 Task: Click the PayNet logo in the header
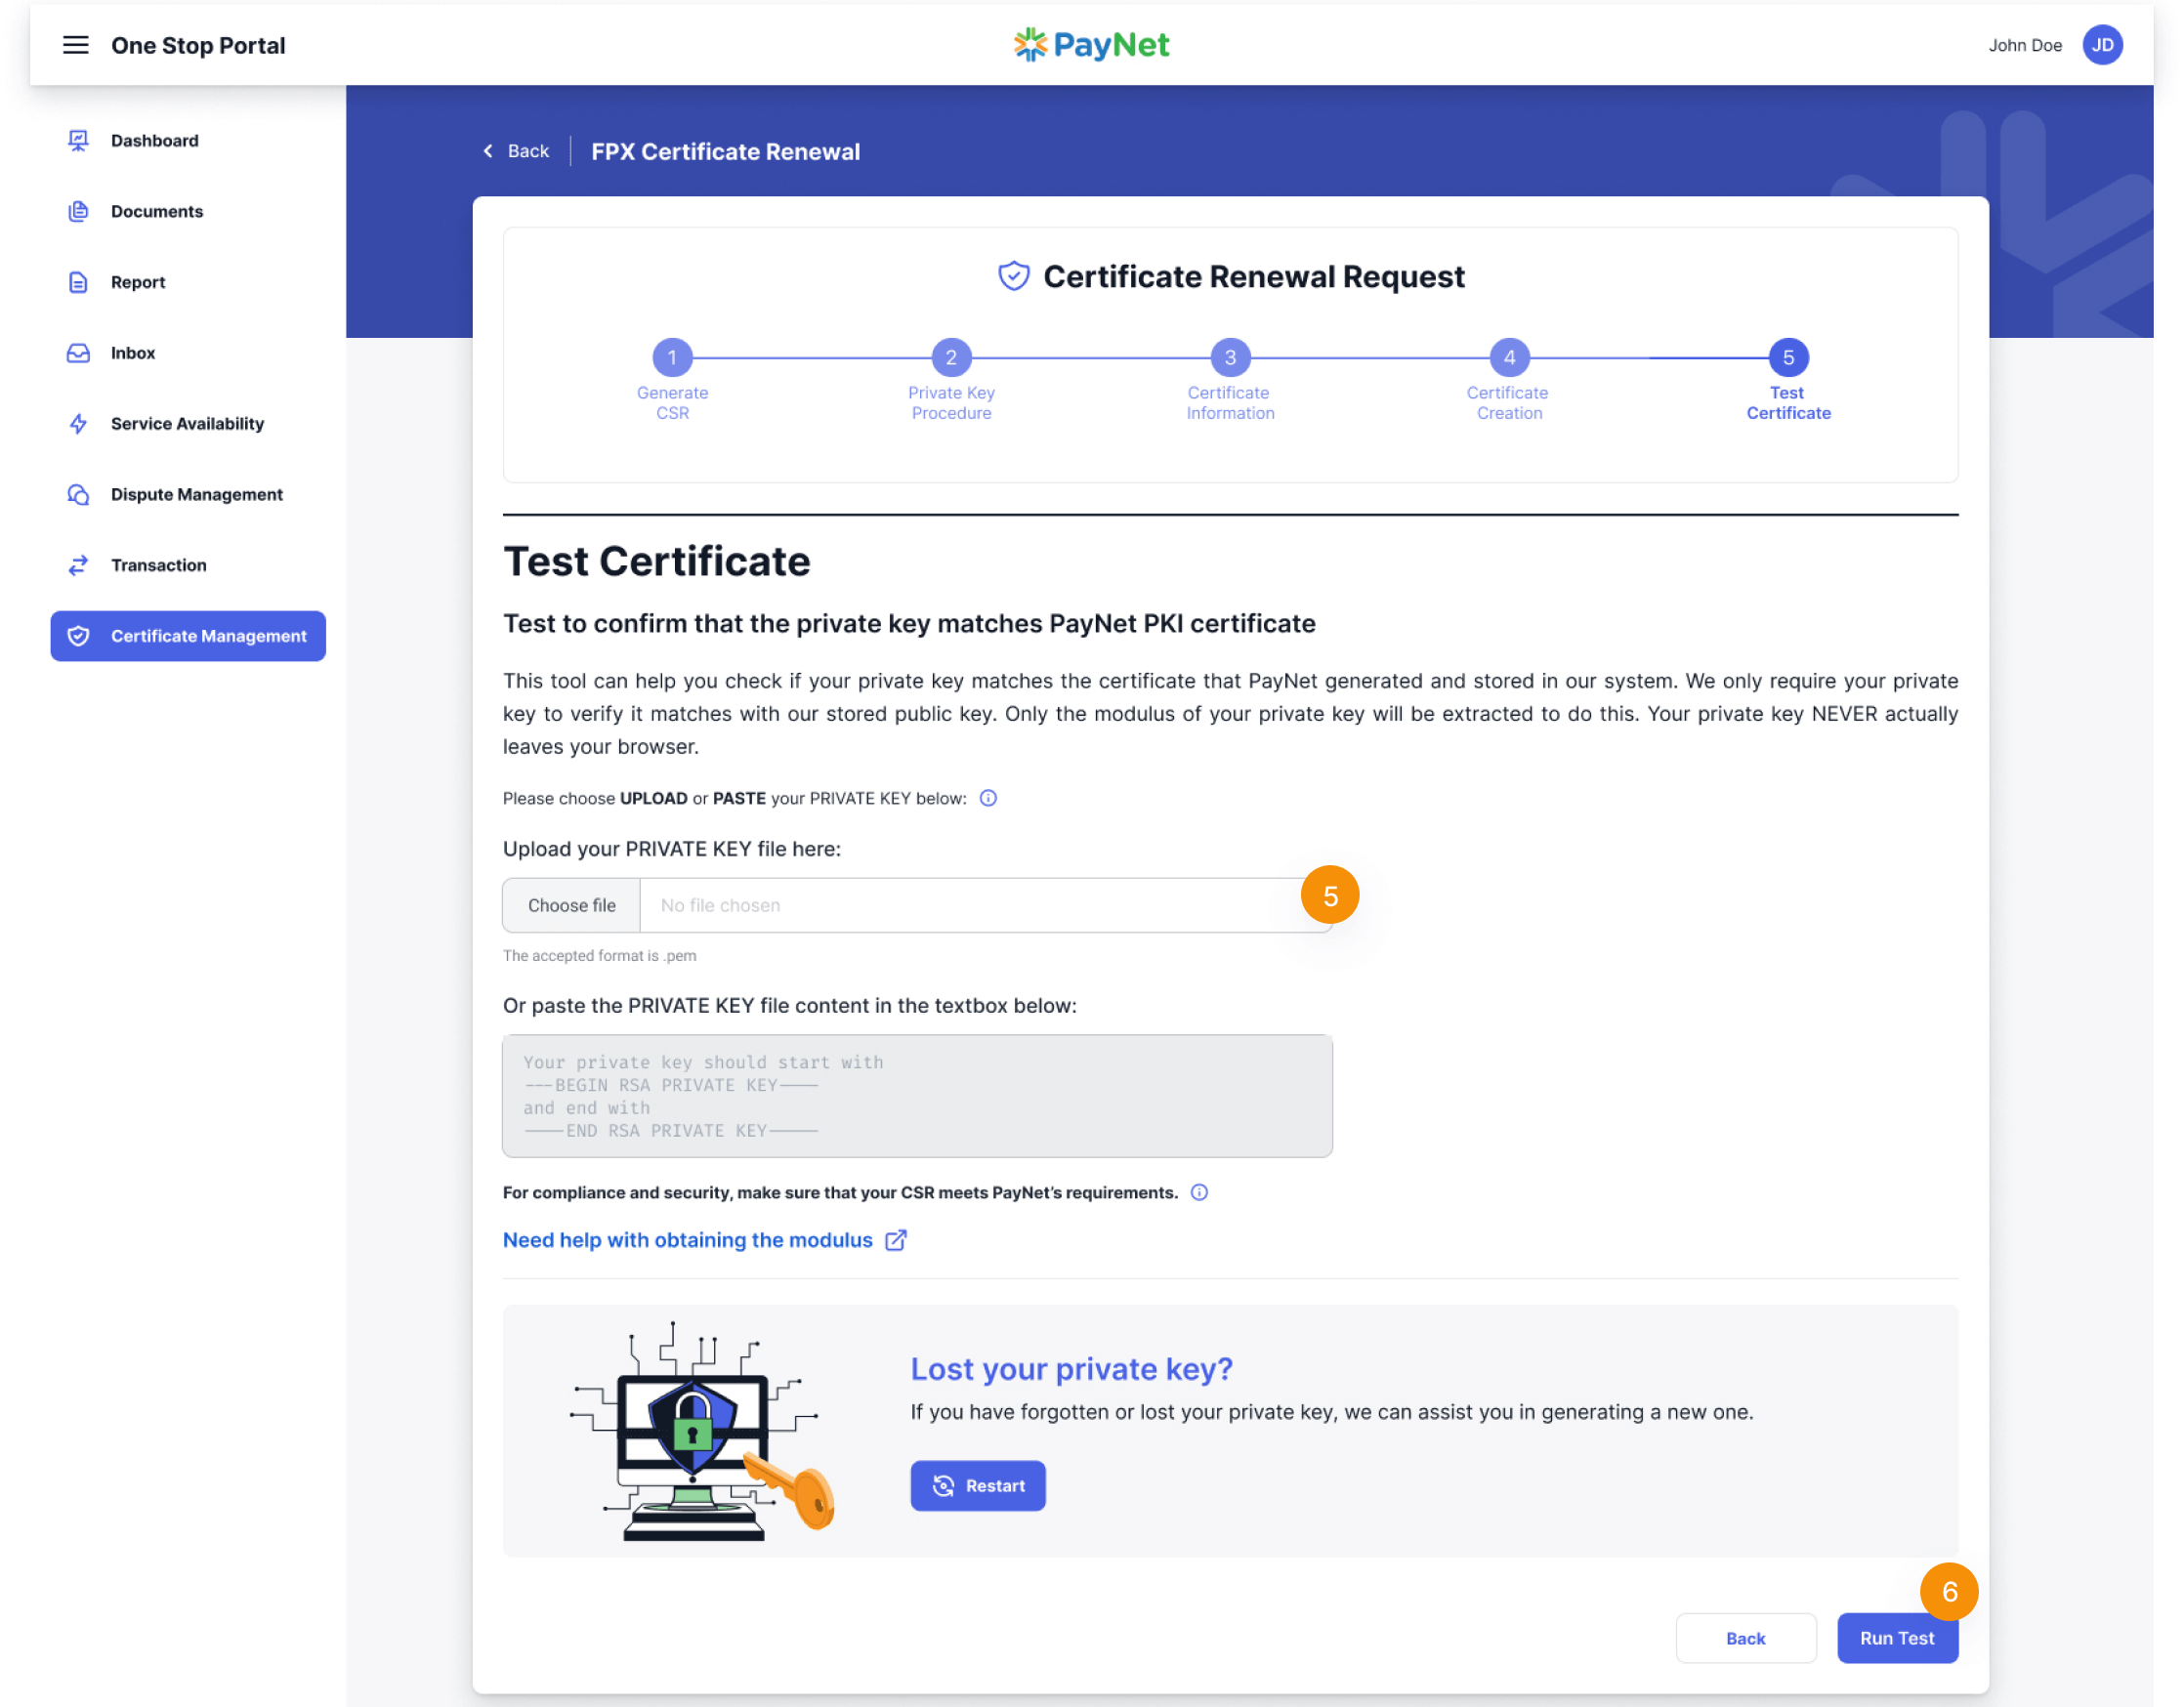pyautogui.click(x=1090, y=44)
